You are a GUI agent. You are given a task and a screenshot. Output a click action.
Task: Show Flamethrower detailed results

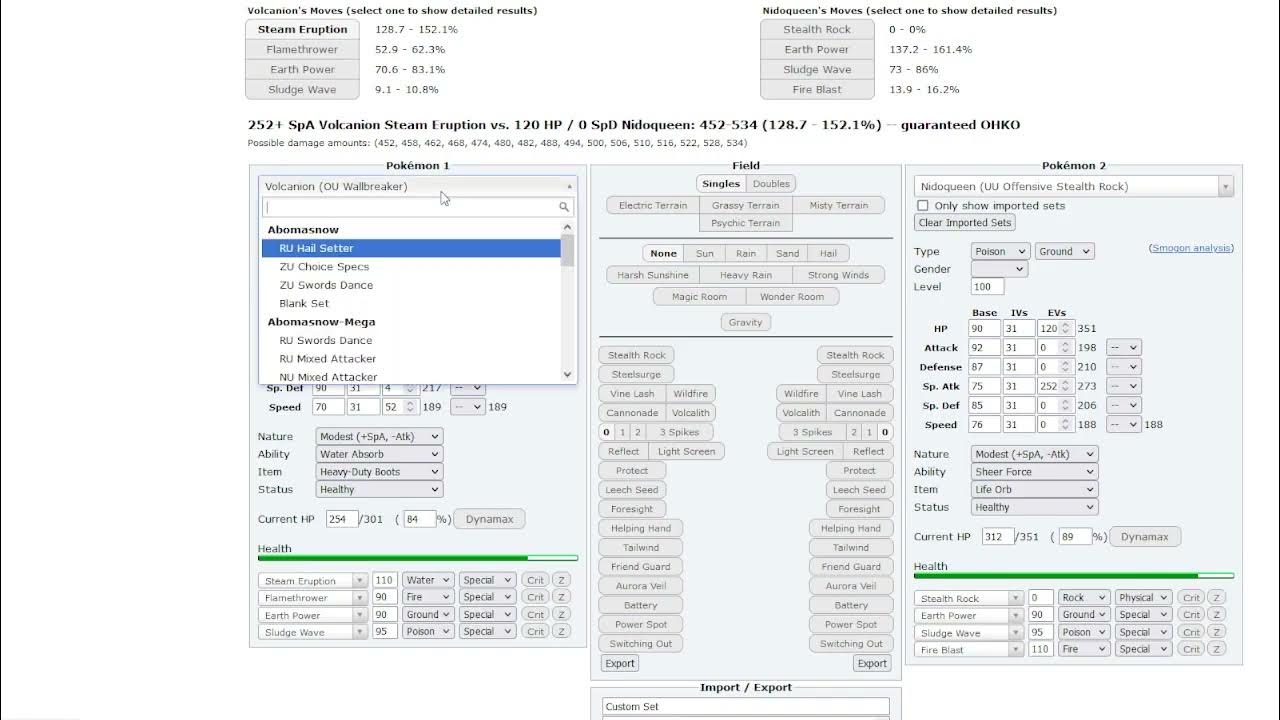303,50
